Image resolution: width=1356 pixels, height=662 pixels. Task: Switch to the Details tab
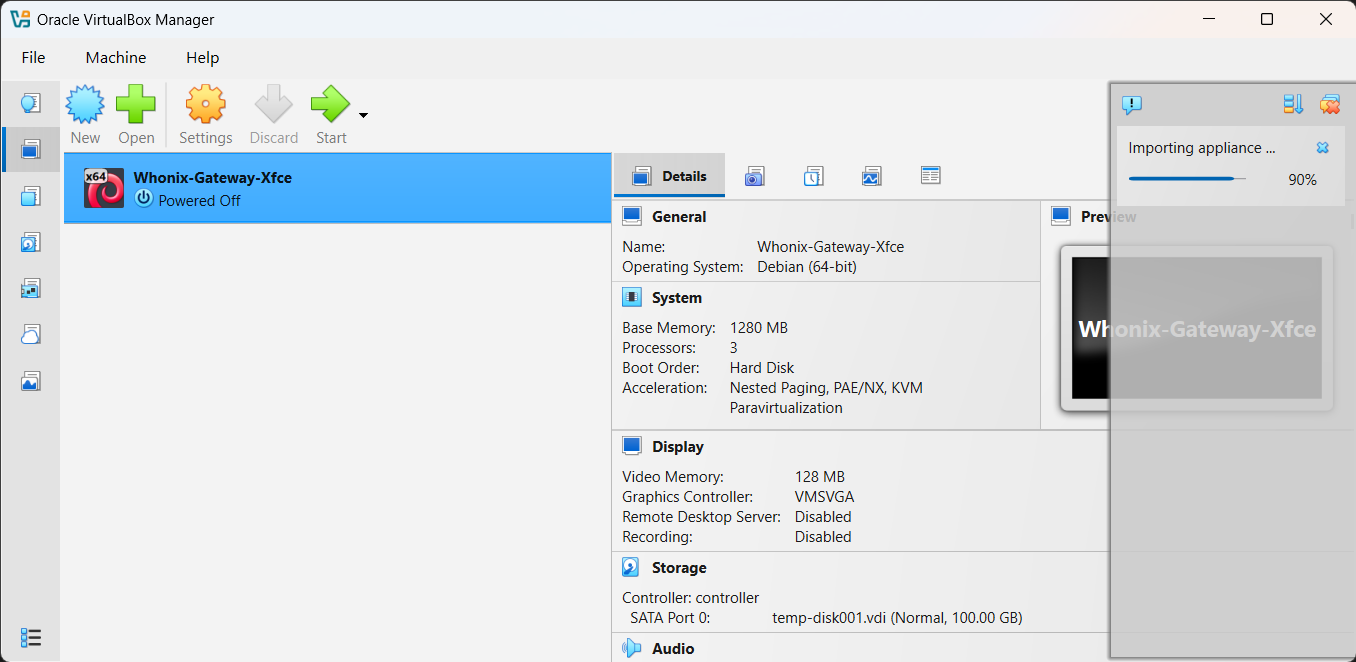668,175
